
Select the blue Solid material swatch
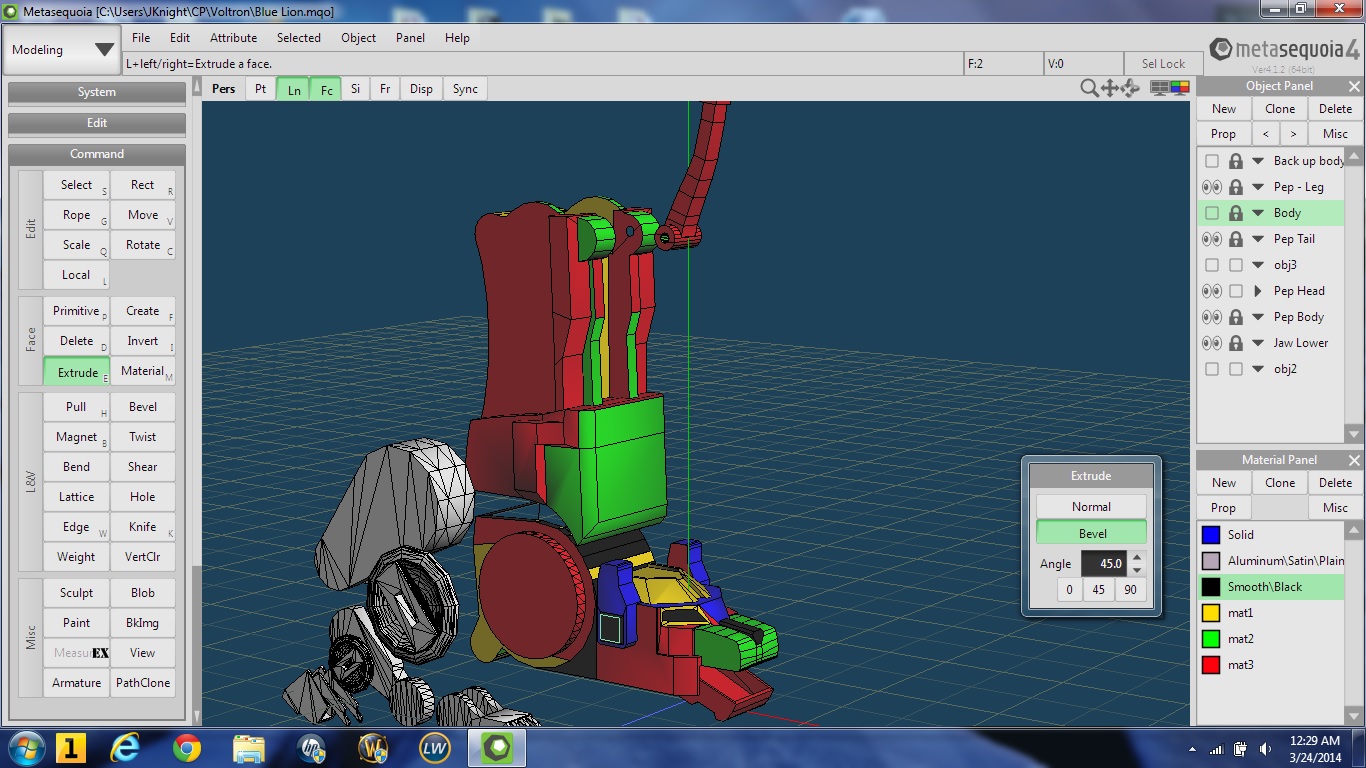point(1211,535)
